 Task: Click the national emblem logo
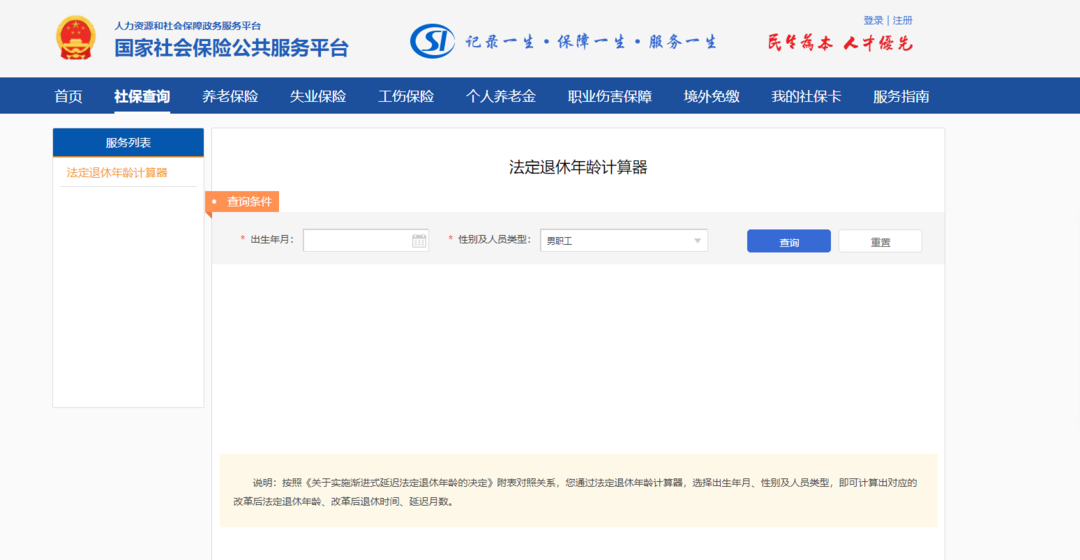click(75, 38)
